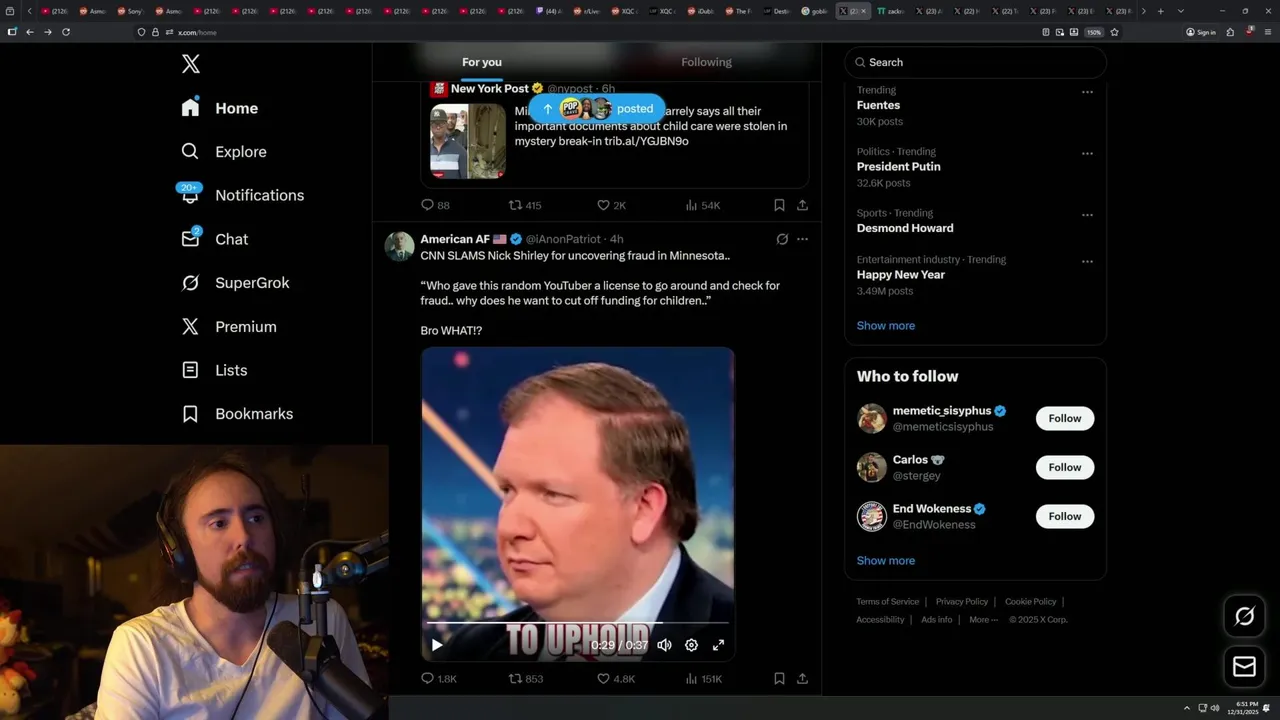The height and width of the screenshot is (720, 1280).
Task: Reply to the American AF tweet
Action: pyautogui.click(x=439, y=679)
